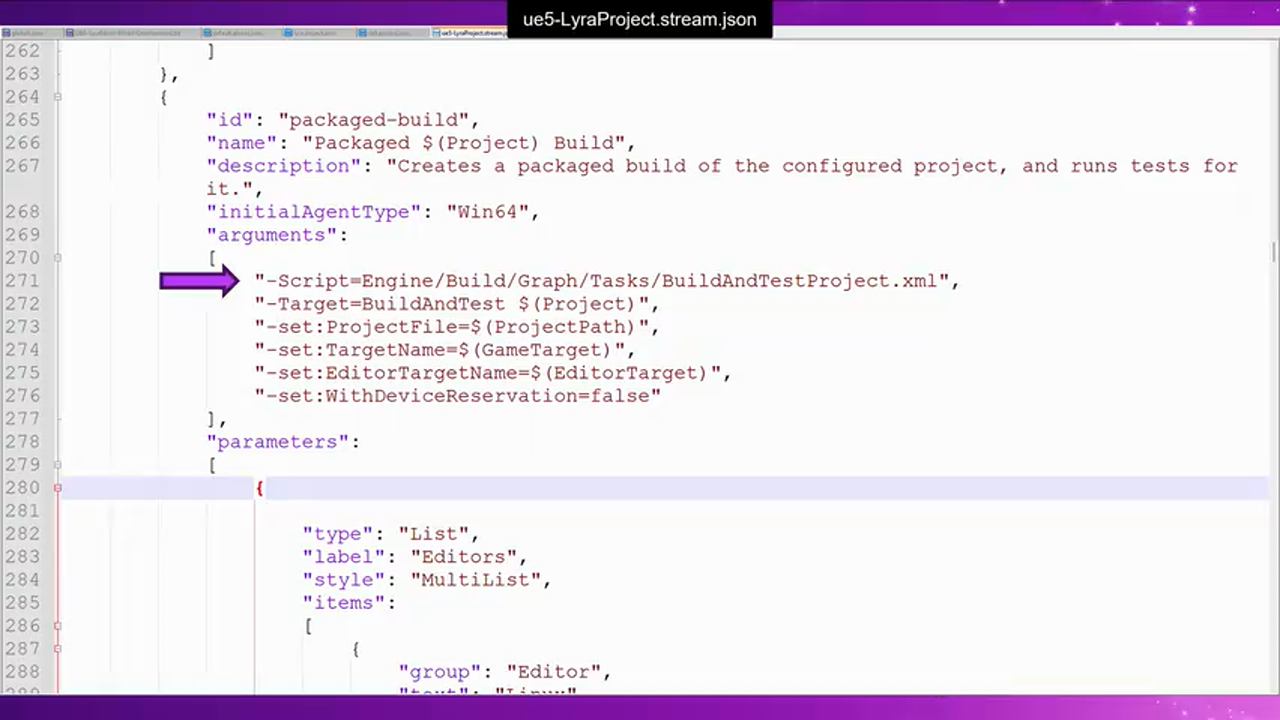Collapse the arguments array at line 270

pos(57,258)
